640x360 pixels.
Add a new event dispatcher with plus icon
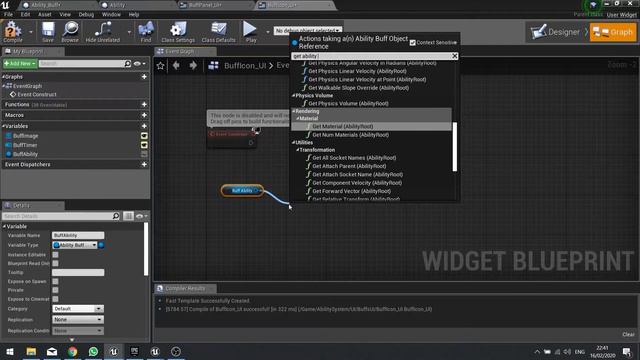144,164
